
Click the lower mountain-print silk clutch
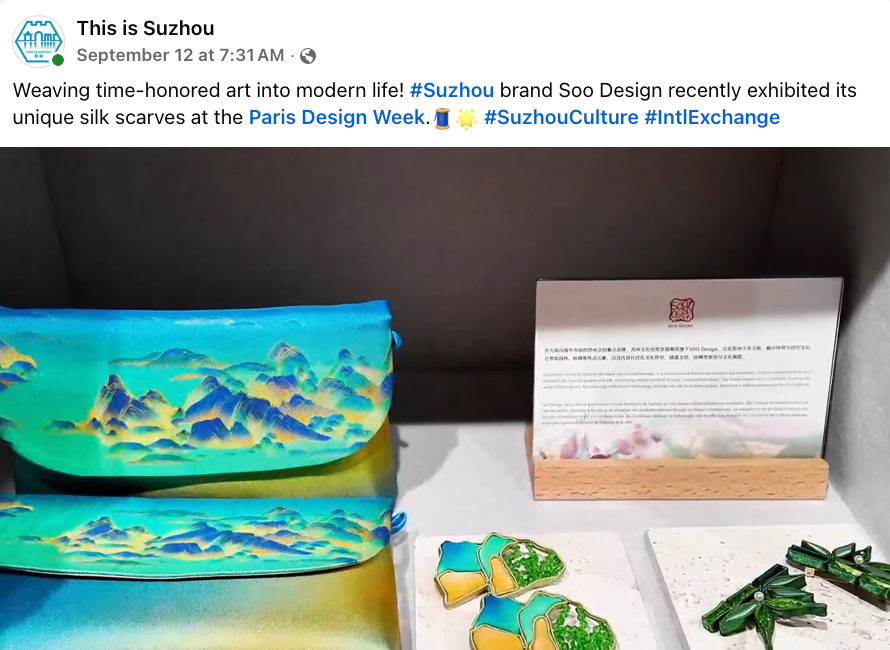point(199,572)
